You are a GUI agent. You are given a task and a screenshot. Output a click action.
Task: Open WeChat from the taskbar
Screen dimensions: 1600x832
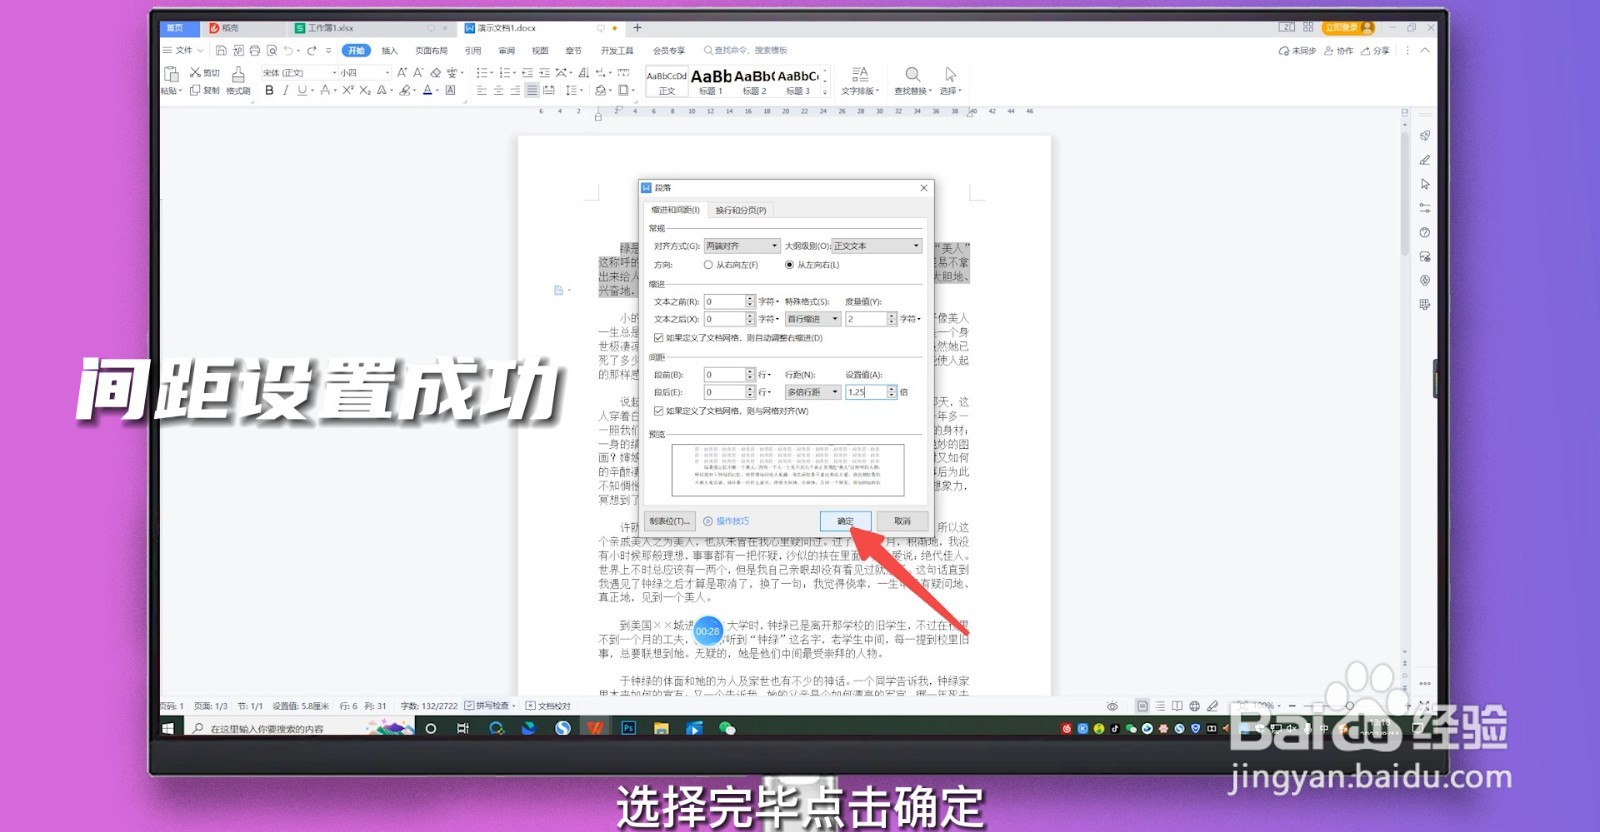727,728
